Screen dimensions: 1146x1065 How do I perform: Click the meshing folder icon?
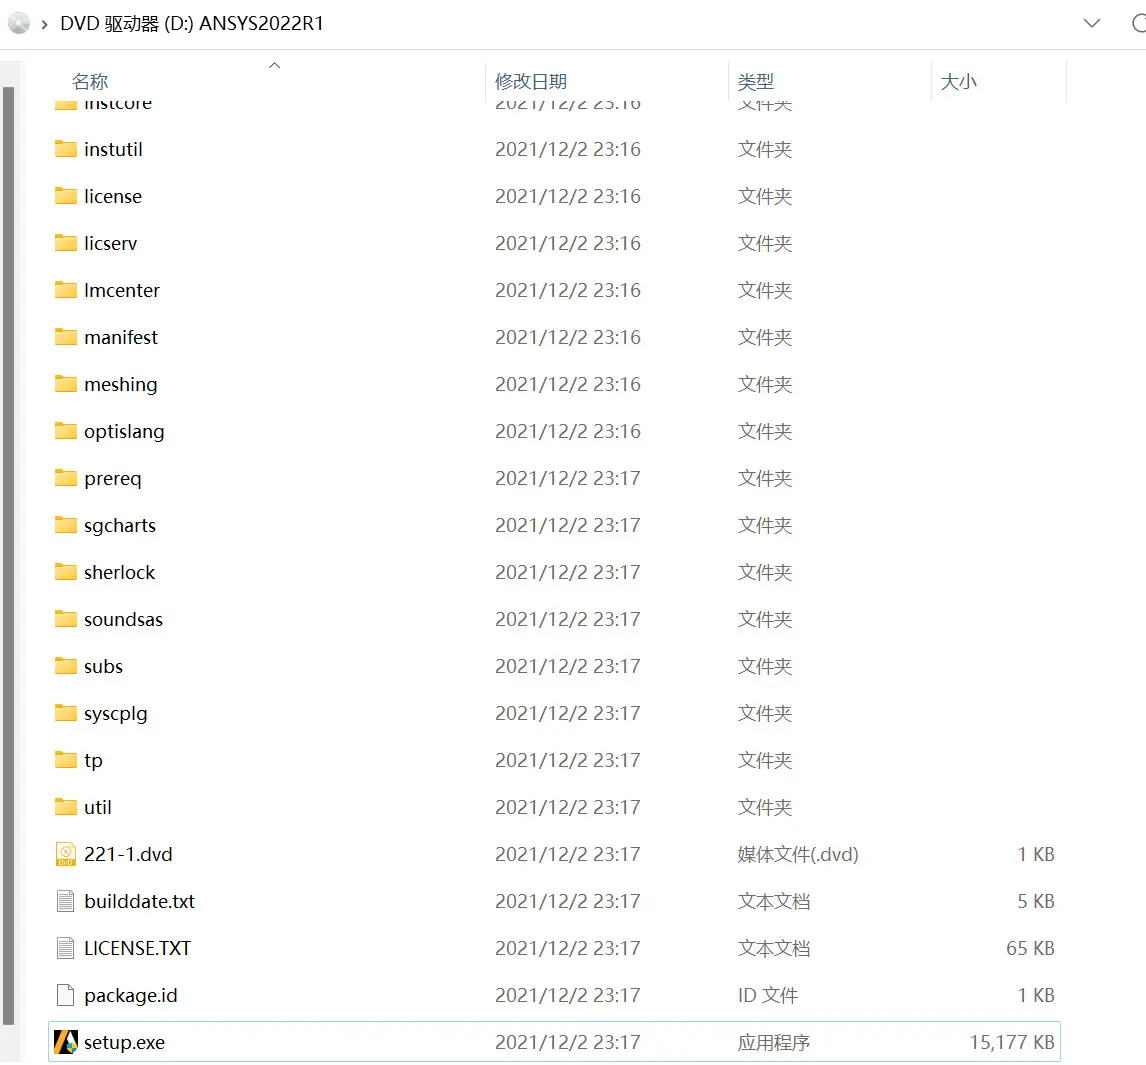pos(66,384)
